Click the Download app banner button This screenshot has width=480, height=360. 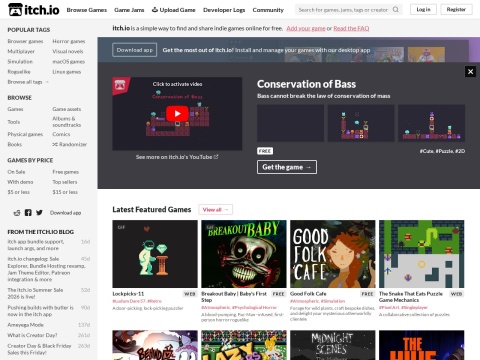pyautogui.click(x=135, y=50)
